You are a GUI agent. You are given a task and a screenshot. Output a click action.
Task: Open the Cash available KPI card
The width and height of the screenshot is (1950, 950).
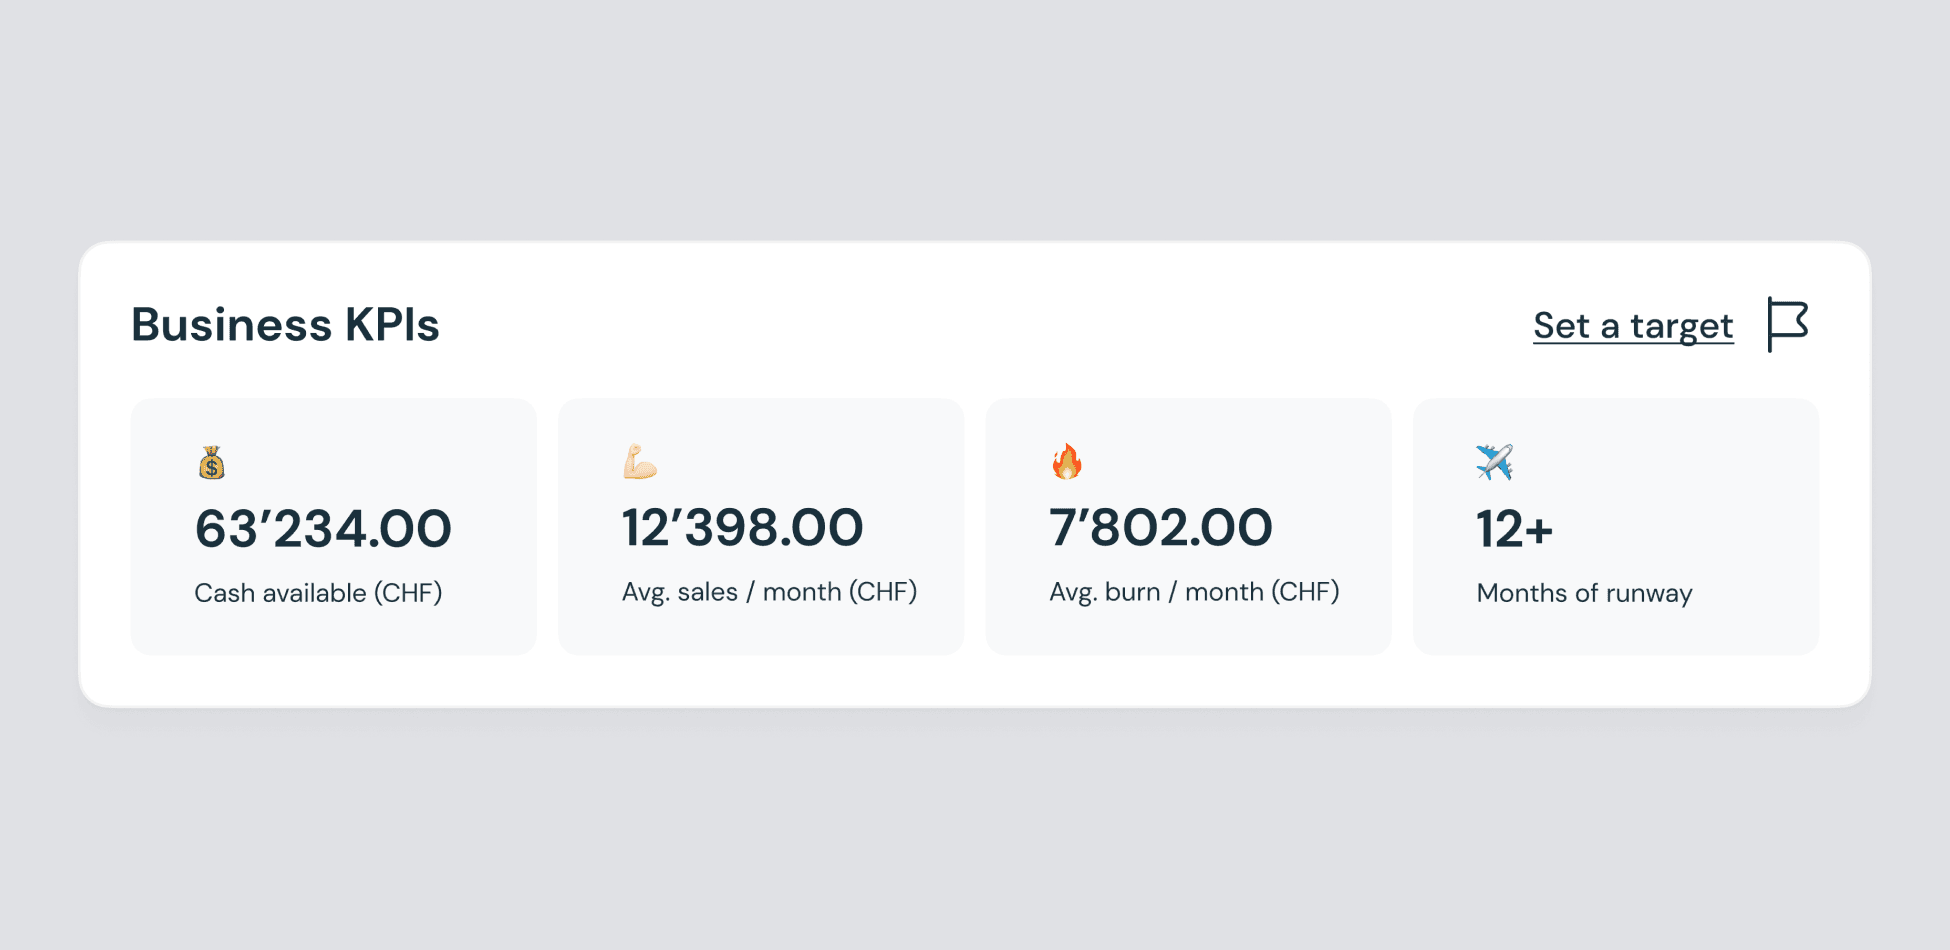333,527
